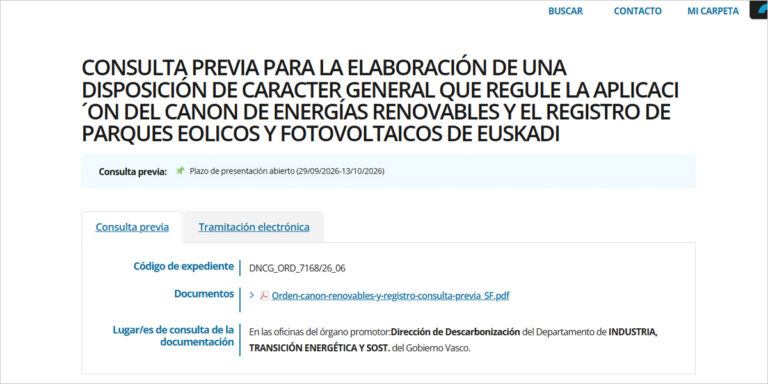Click the bold Dirección de Descarbonización text
This screenshot has width=768, height=384.
click(456, 332)
